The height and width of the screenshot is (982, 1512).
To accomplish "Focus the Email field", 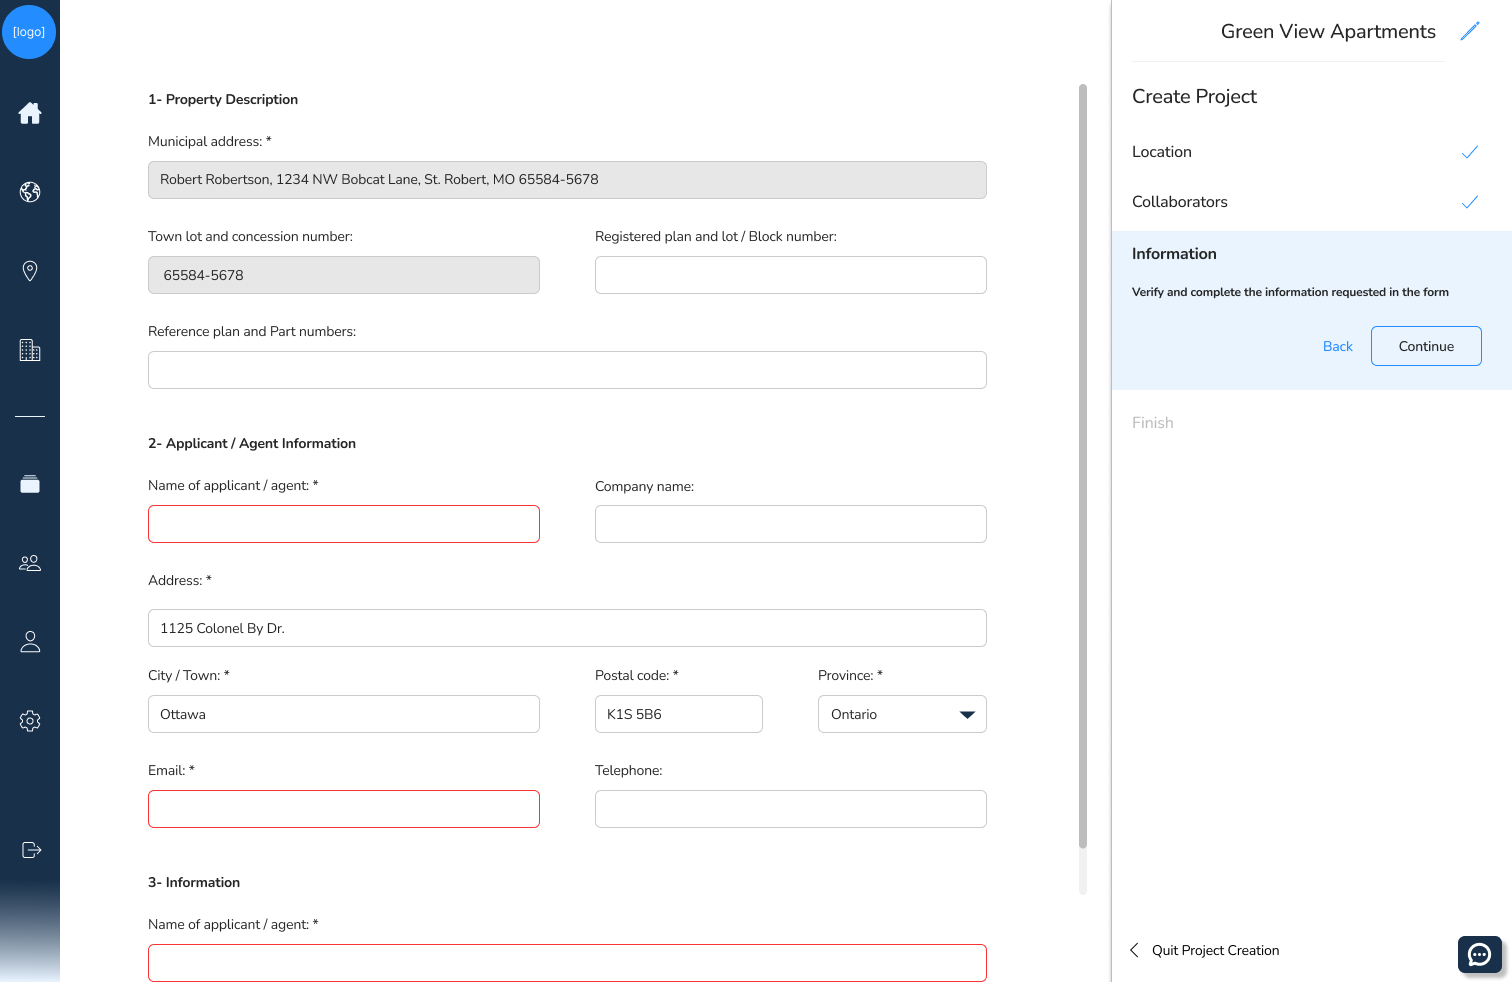I will (344, 809).
